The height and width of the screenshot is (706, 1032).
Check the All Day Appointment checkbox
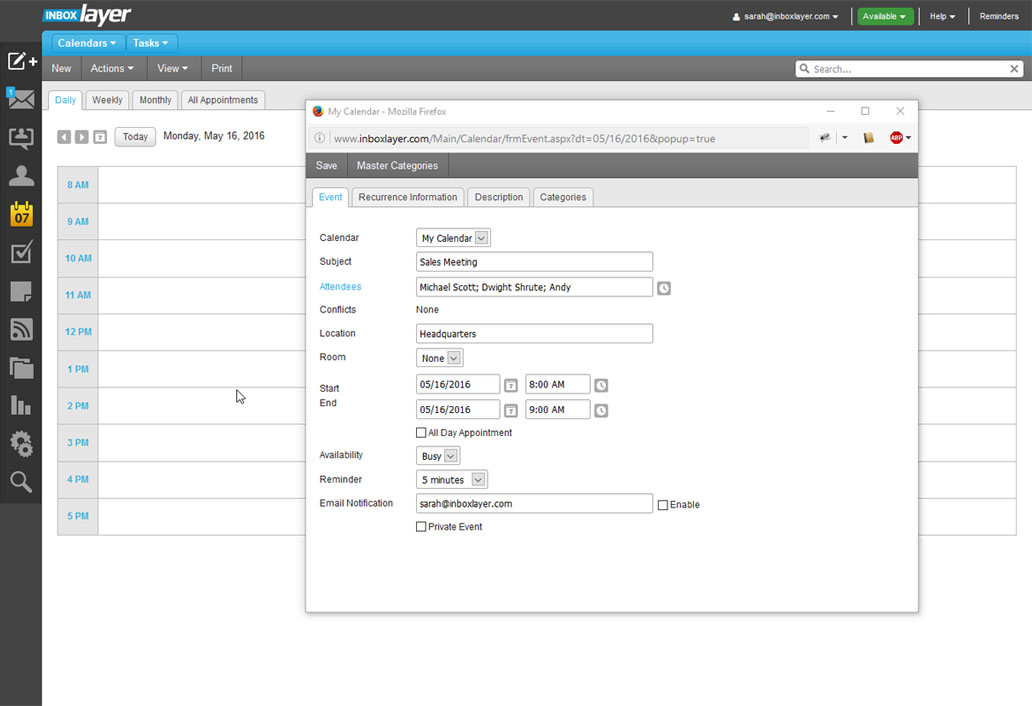pyautogui.click(x=421, y=433)
